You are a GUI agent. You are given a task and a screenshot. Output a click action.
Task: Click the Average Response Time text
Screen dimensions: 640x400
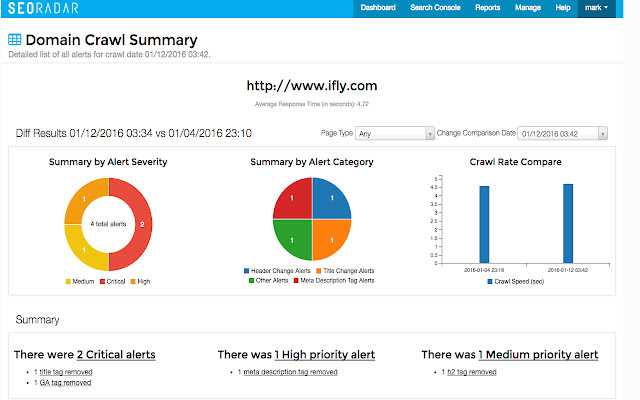pos(312,104)
